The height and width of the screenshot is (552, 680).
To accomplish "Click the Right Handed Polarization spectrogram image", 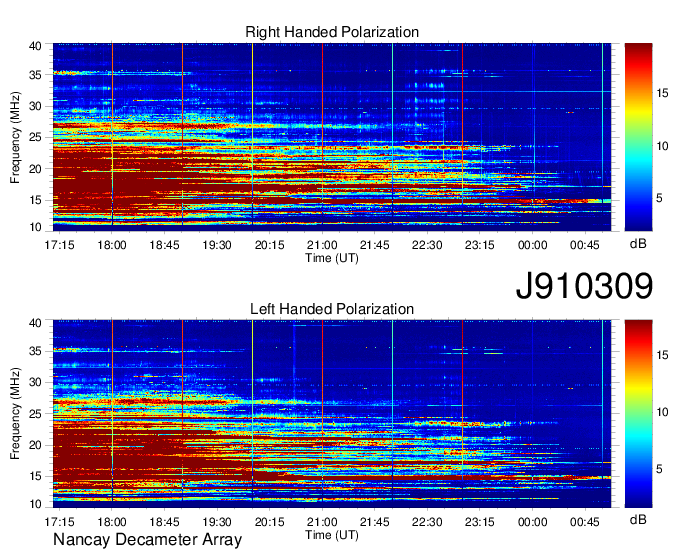I will 332,137.
